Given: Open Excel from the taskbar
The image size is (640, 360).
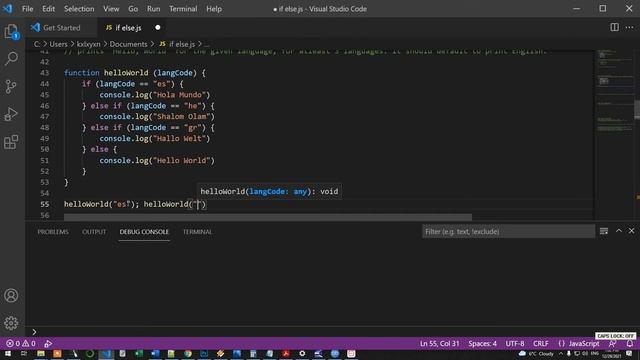Looking at the screenshot, I should pyautogui.click(x=139, y=353).
